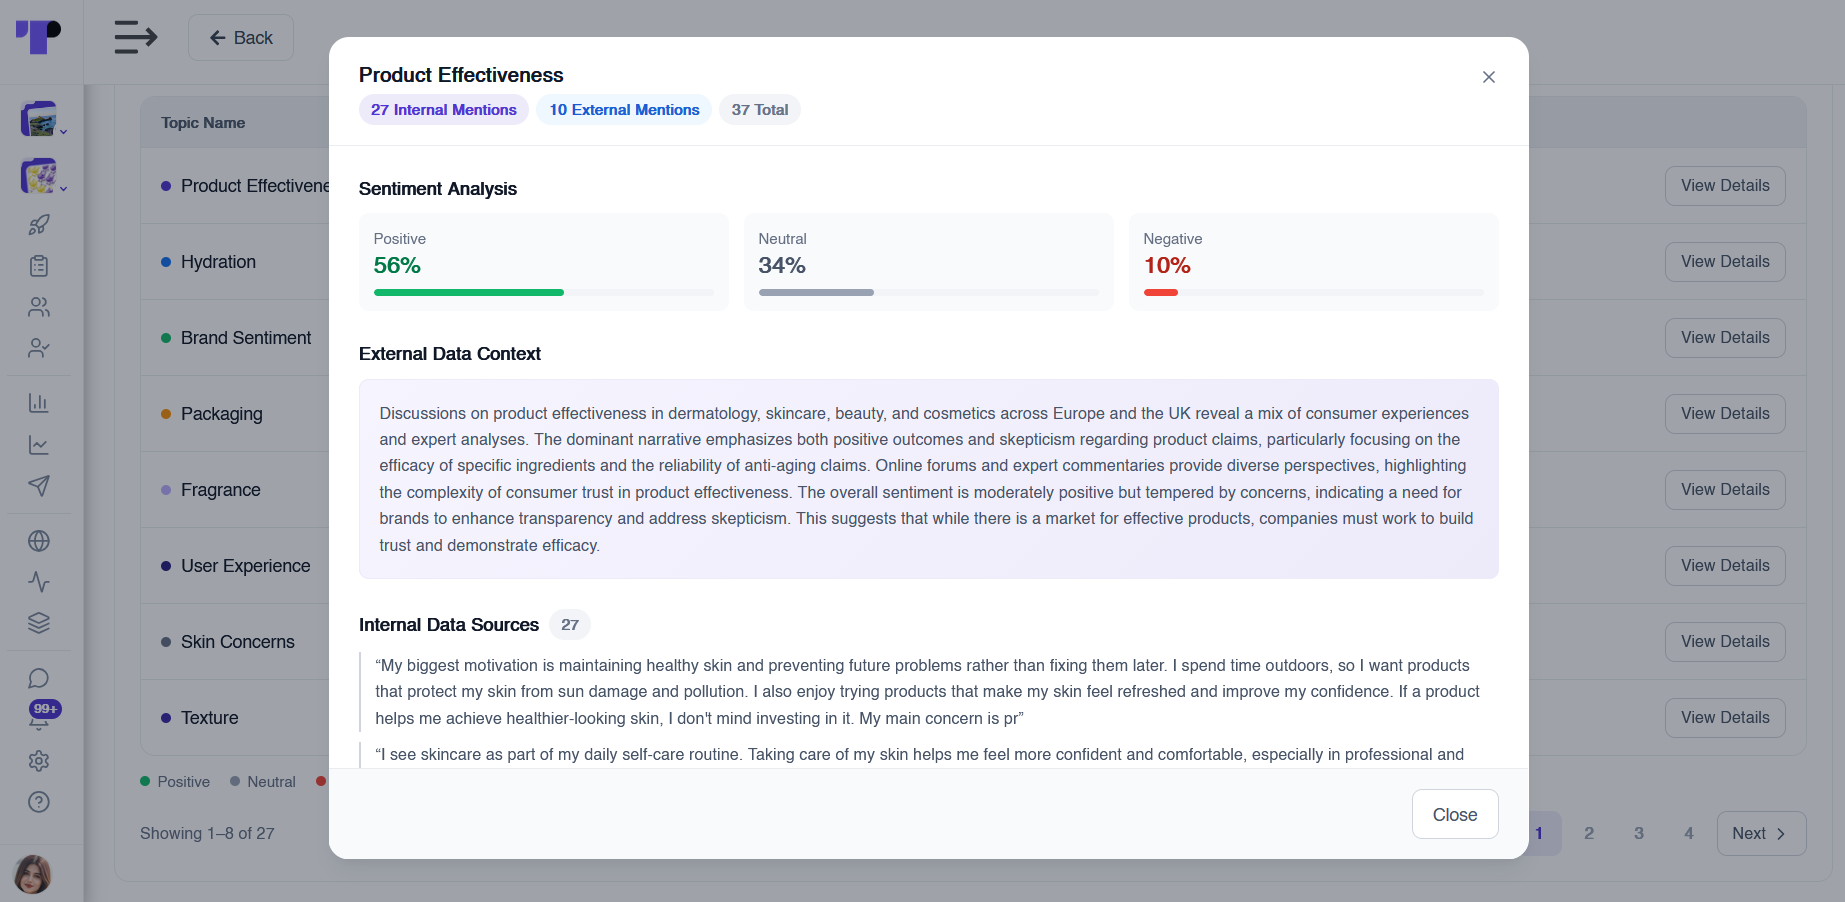Viewport: 1845px width, 902px height.
Task: Open the user profile avatar
Action: click(33, 874)
